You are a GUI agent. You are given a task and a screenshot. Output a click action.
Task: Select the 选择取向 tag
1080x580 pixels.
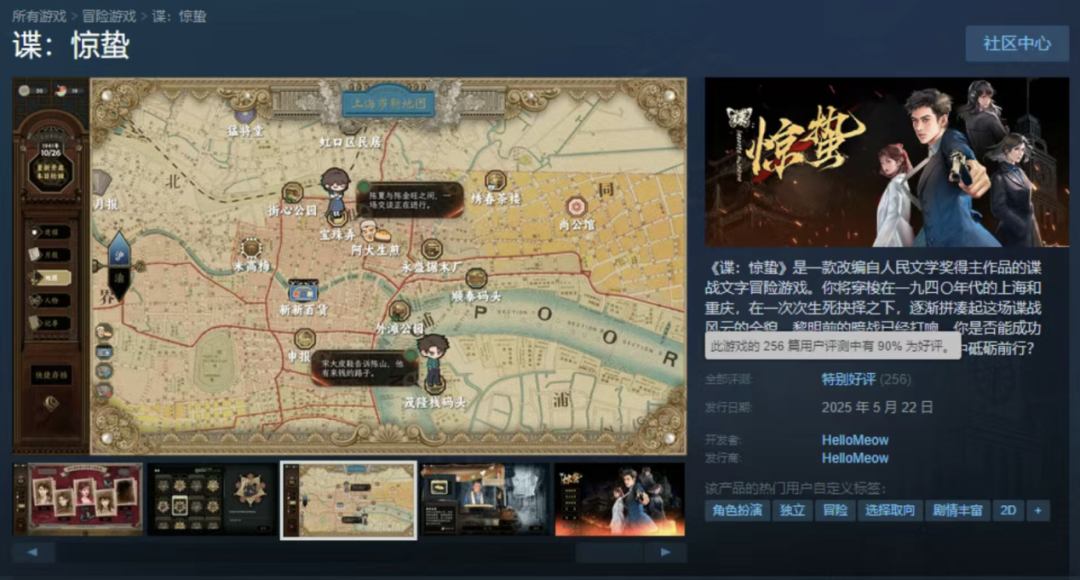click(x=889, y=510)
